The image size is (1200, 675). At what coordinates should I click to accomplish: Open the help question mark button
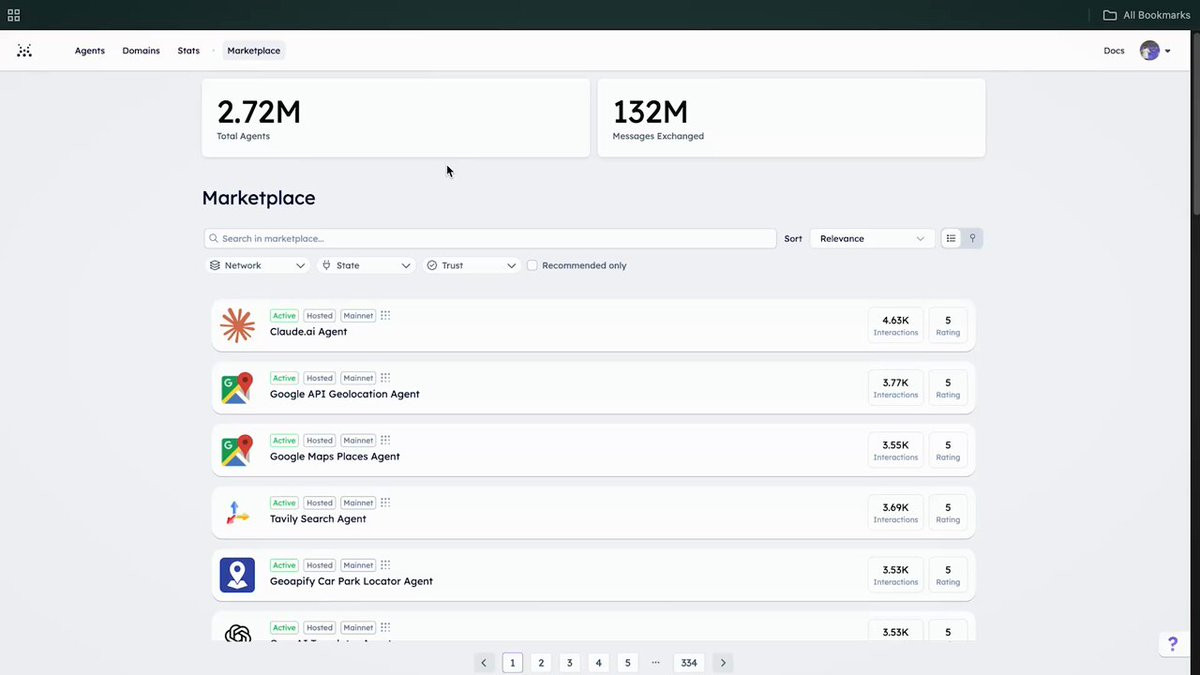tap(1174, 644)
